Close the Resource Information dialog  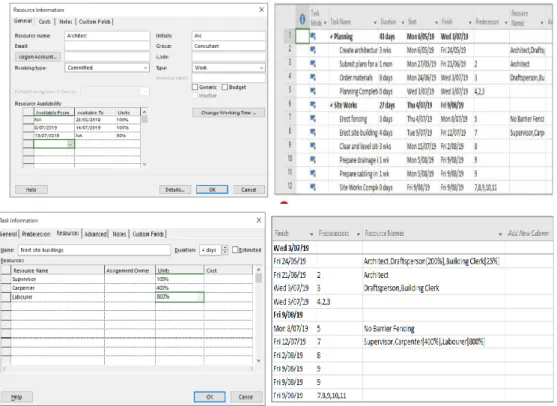(x=261, y=10)
